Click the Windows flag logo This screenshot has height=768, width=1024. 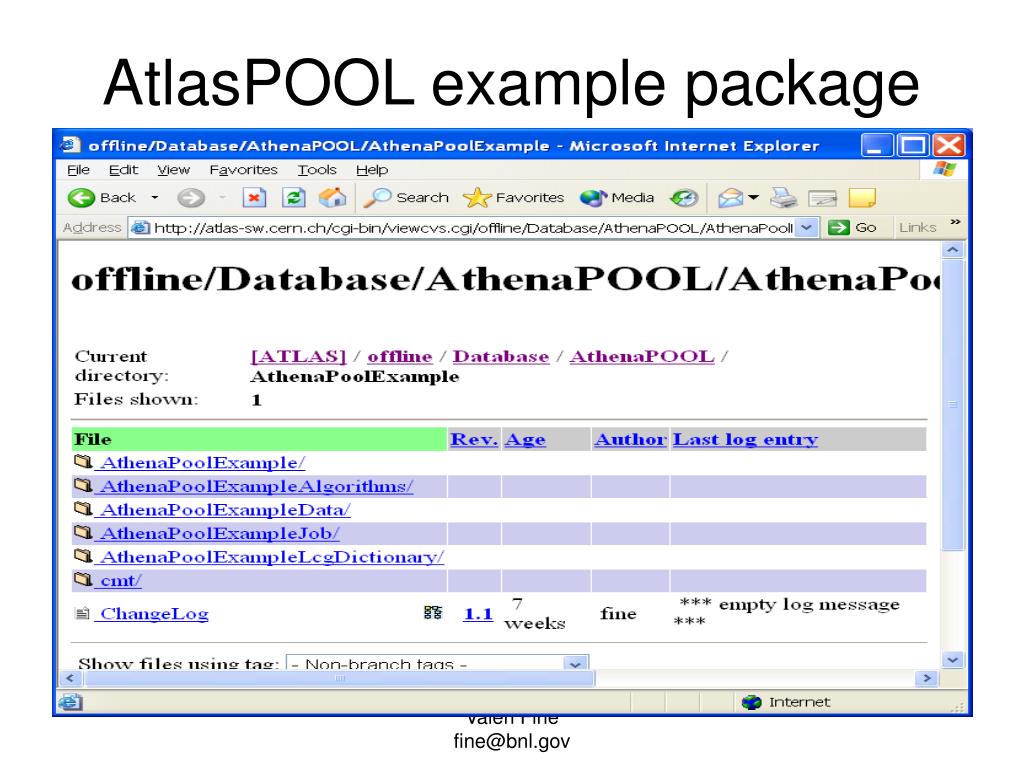pyautogui.click(x=944, y=169)
